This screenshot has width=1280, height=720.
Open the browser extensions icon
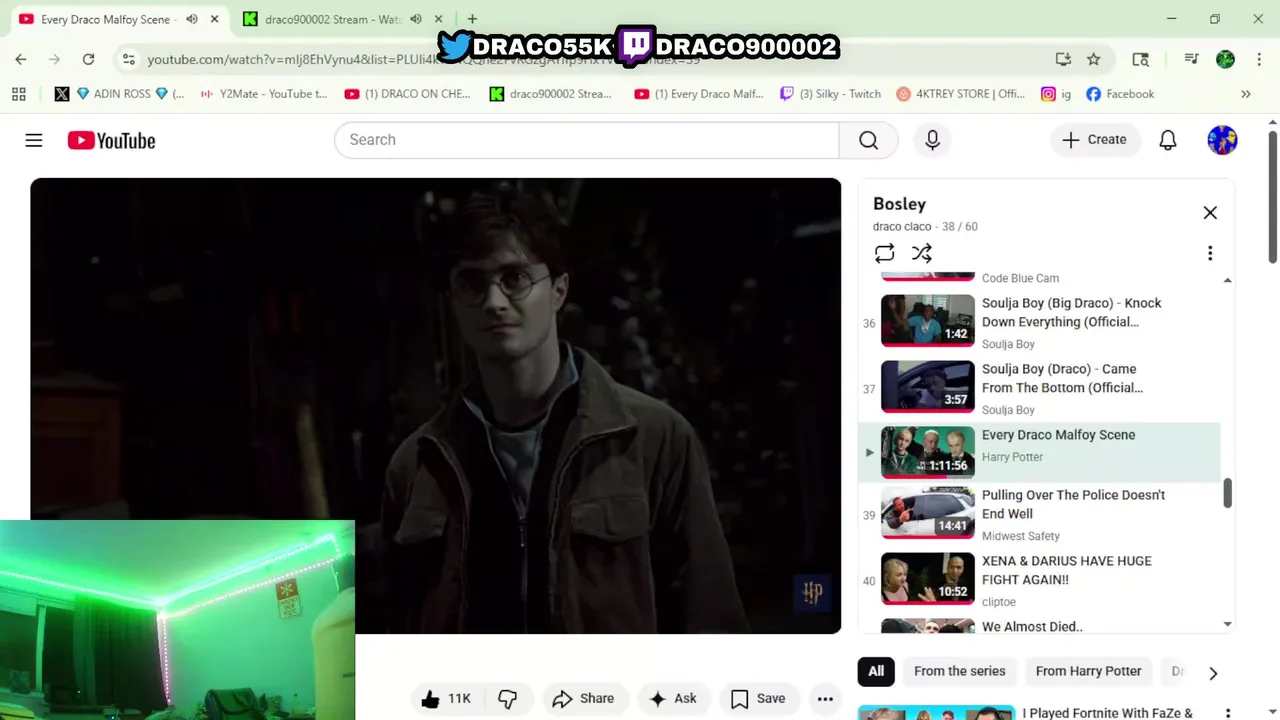(x=1141, y=59)
